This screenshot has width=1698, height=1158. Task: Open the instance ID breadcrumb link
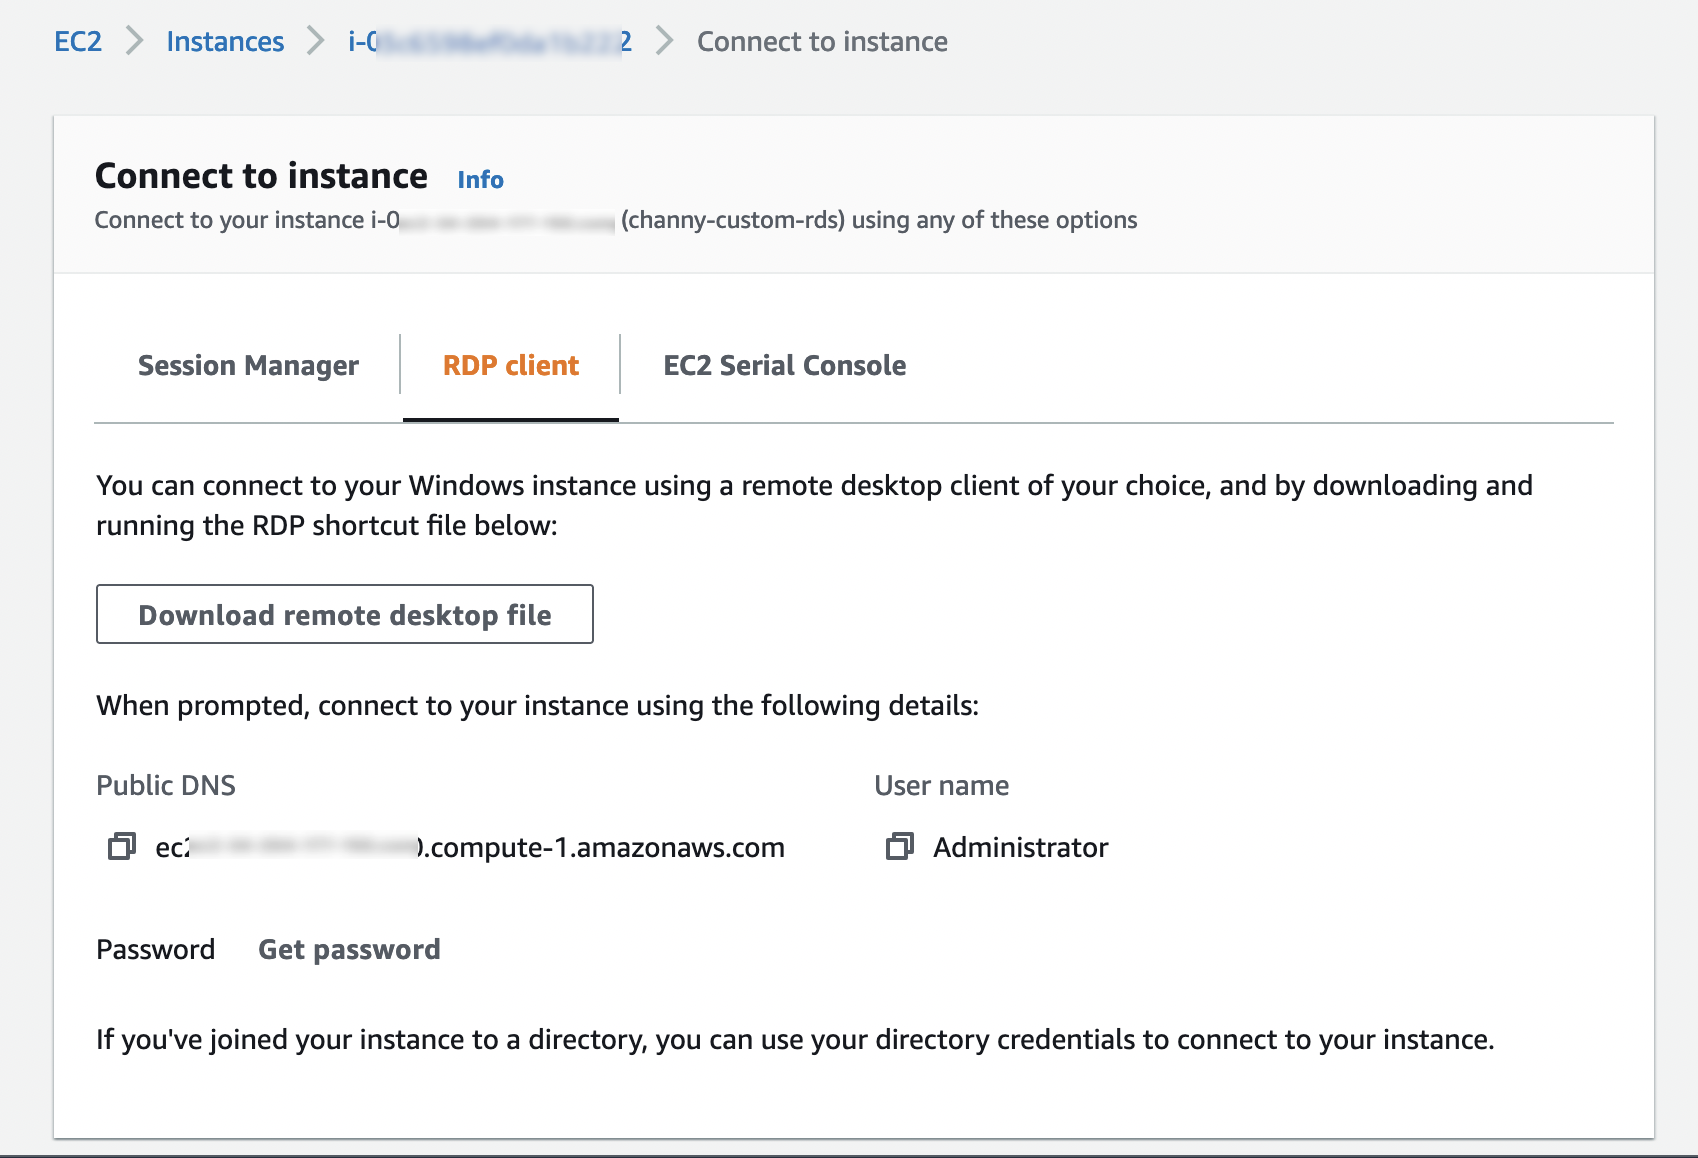coord(489,41)
